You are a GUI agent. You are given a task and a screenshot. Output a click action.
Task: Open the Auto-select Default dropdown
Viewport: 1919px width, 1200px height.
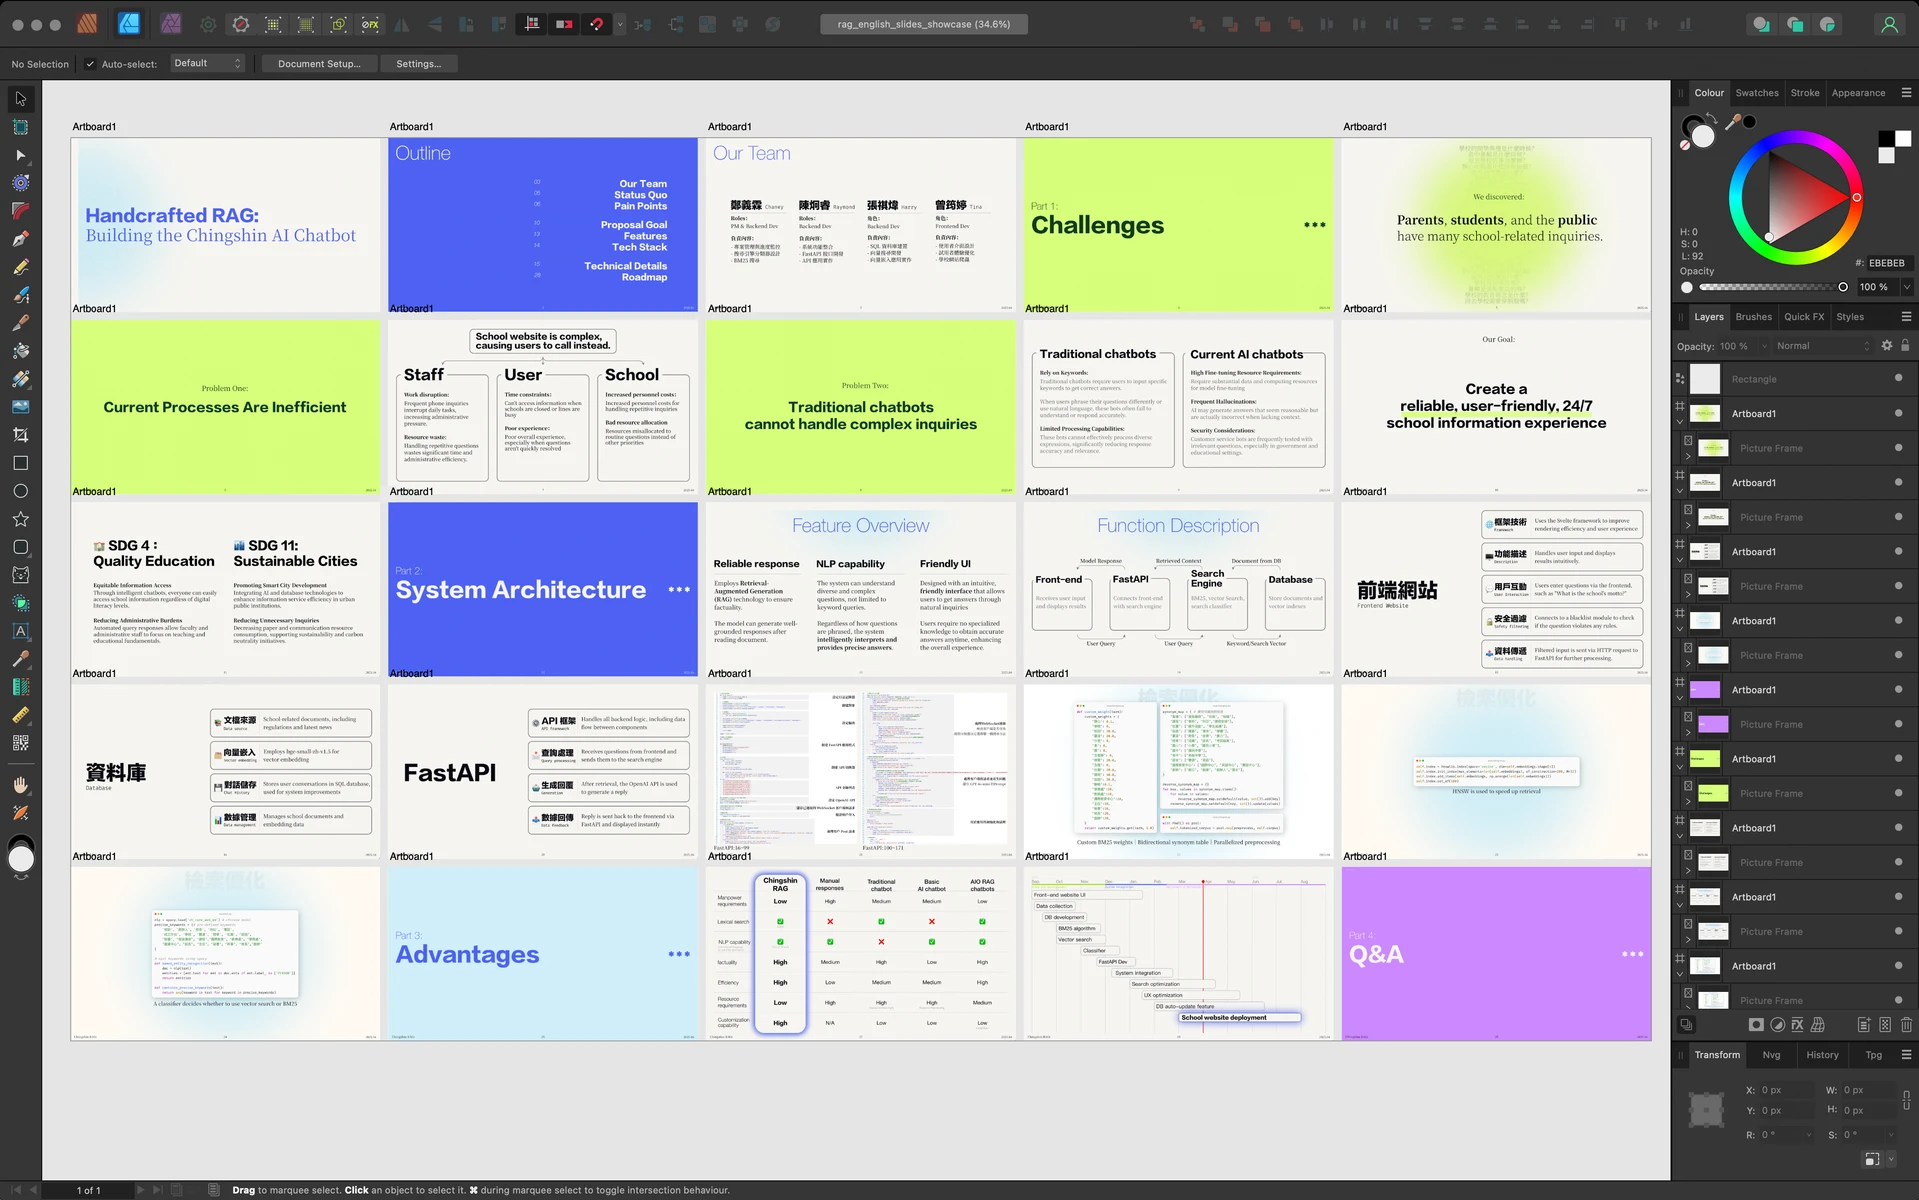[208, 63]
